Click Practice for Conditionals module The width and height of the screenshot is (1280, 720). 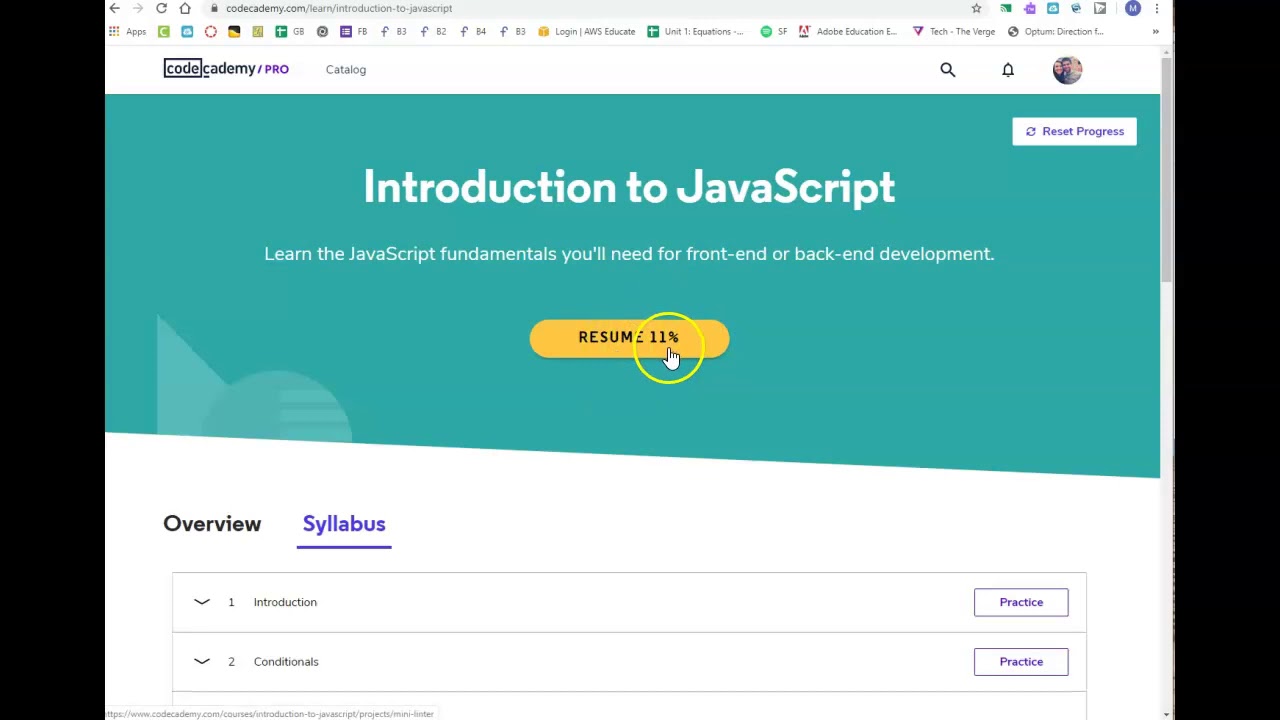(x=1021, y=661)
